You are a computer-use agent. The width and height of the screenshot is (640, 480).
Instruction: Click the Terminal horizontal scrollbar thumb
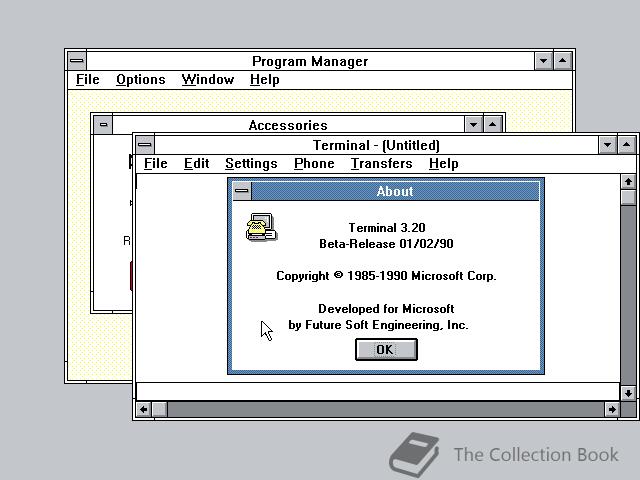tap(160, 409)
